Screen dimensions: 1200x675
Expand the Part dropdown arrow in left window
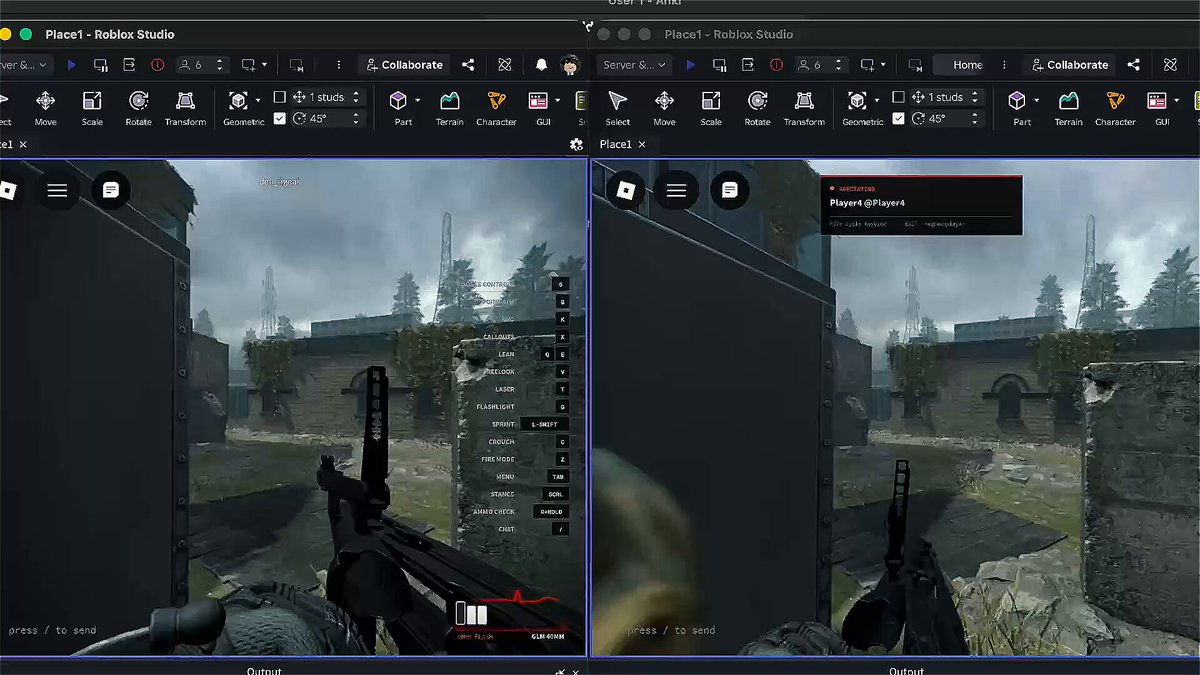tap(418, 100)
